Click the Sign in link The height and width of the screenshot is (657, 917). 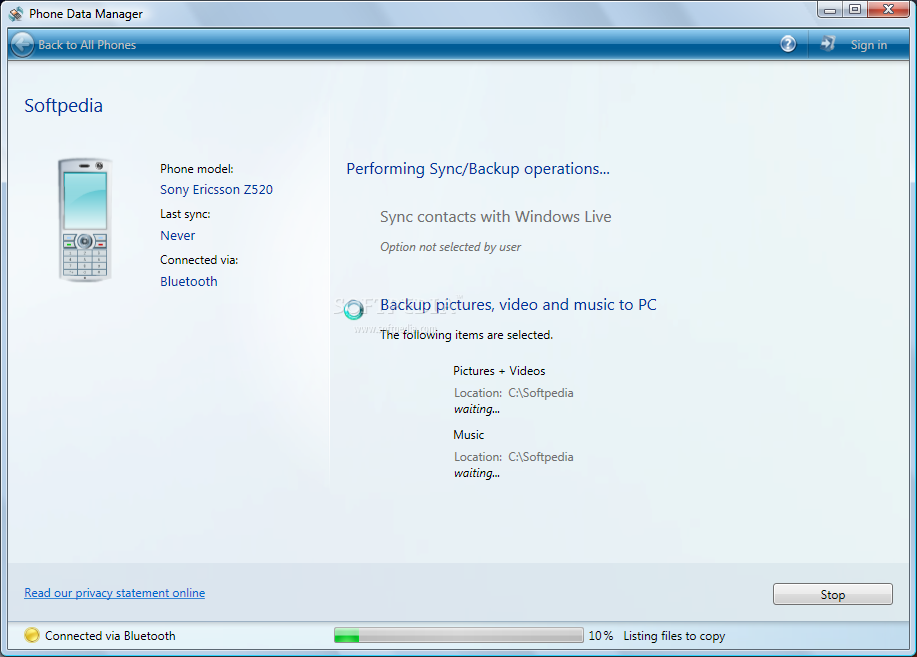pos(868,45)
